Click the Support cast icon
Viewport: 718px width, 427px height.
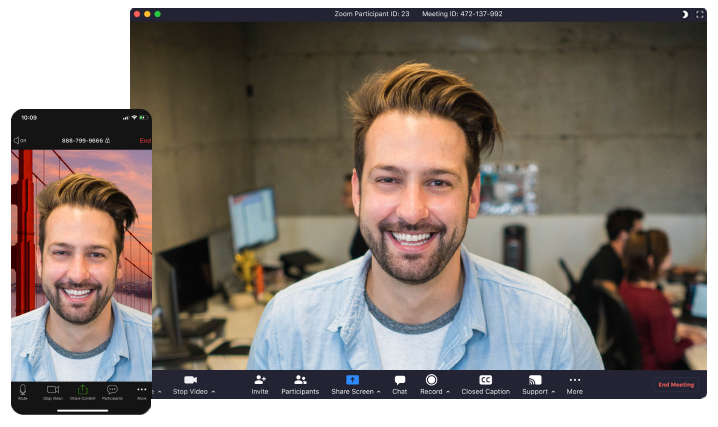click(535, 380)
